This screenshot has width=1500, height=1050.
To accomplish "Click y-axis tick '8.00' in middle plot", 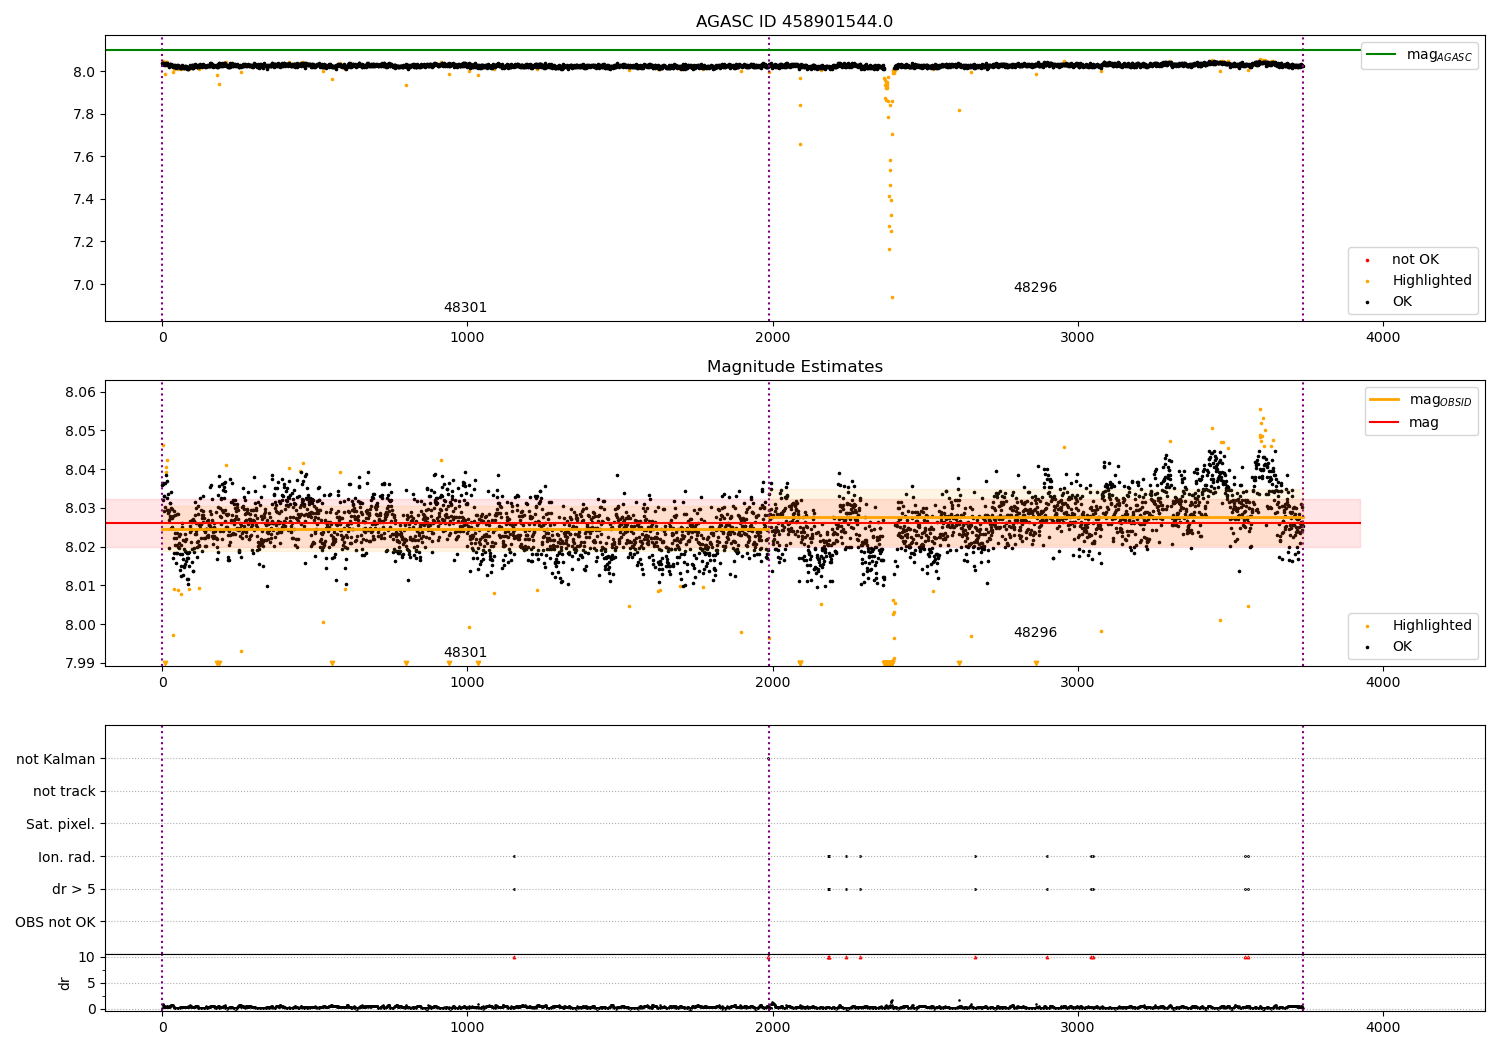I will point(81,625).
